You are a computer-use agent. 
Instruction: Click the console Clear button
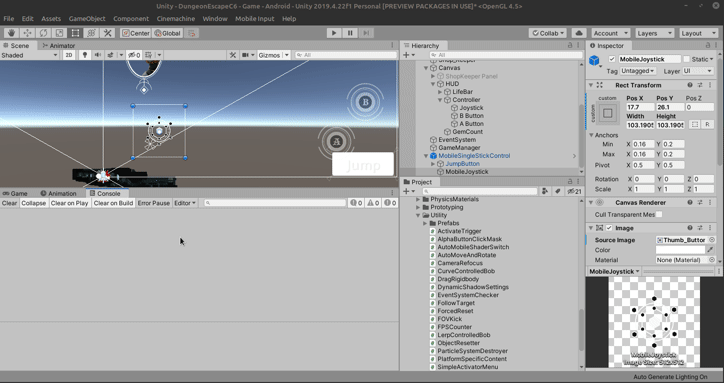[x=9, y=203]
